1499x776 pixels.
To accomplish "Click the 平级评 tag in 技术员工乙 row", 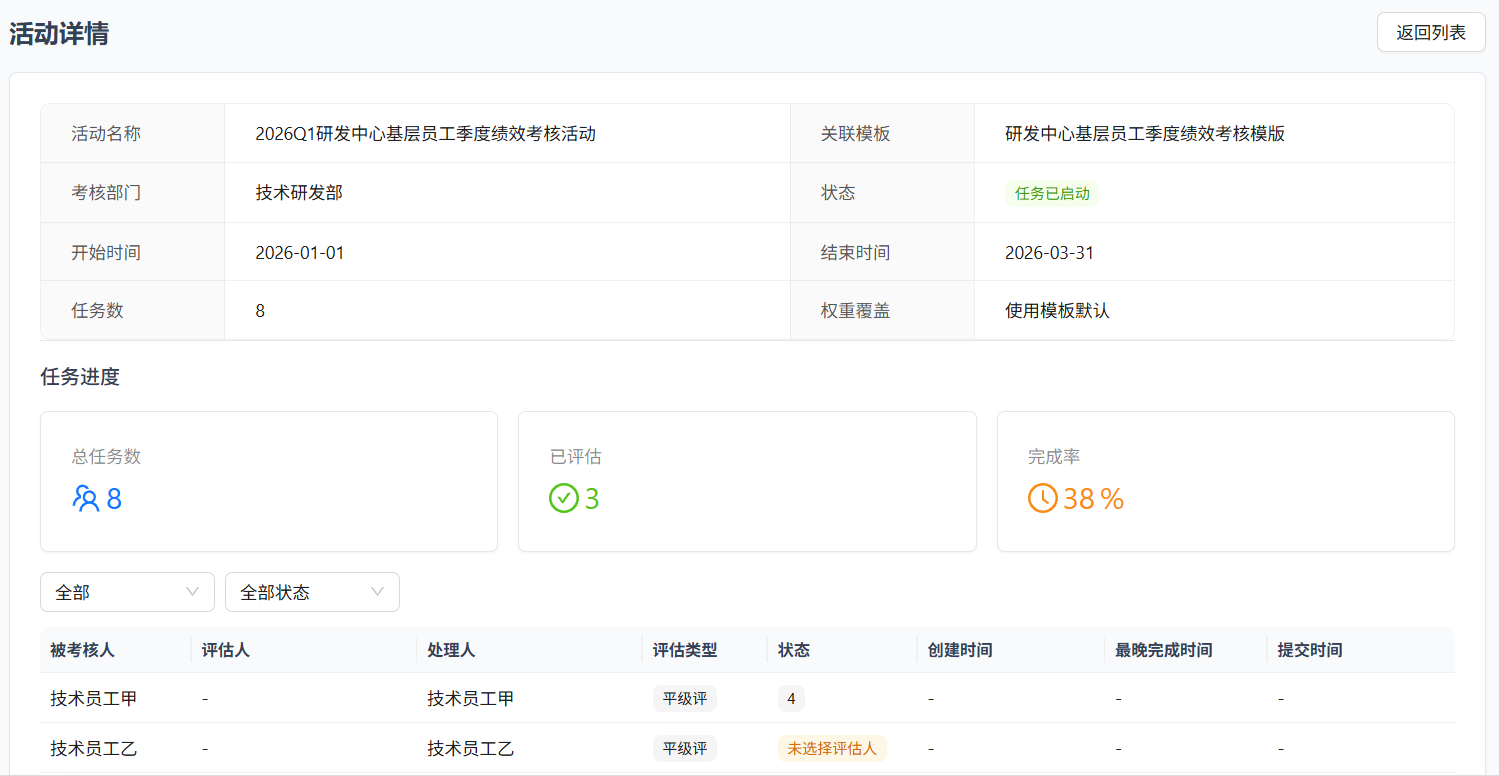I will coord(685,748).
